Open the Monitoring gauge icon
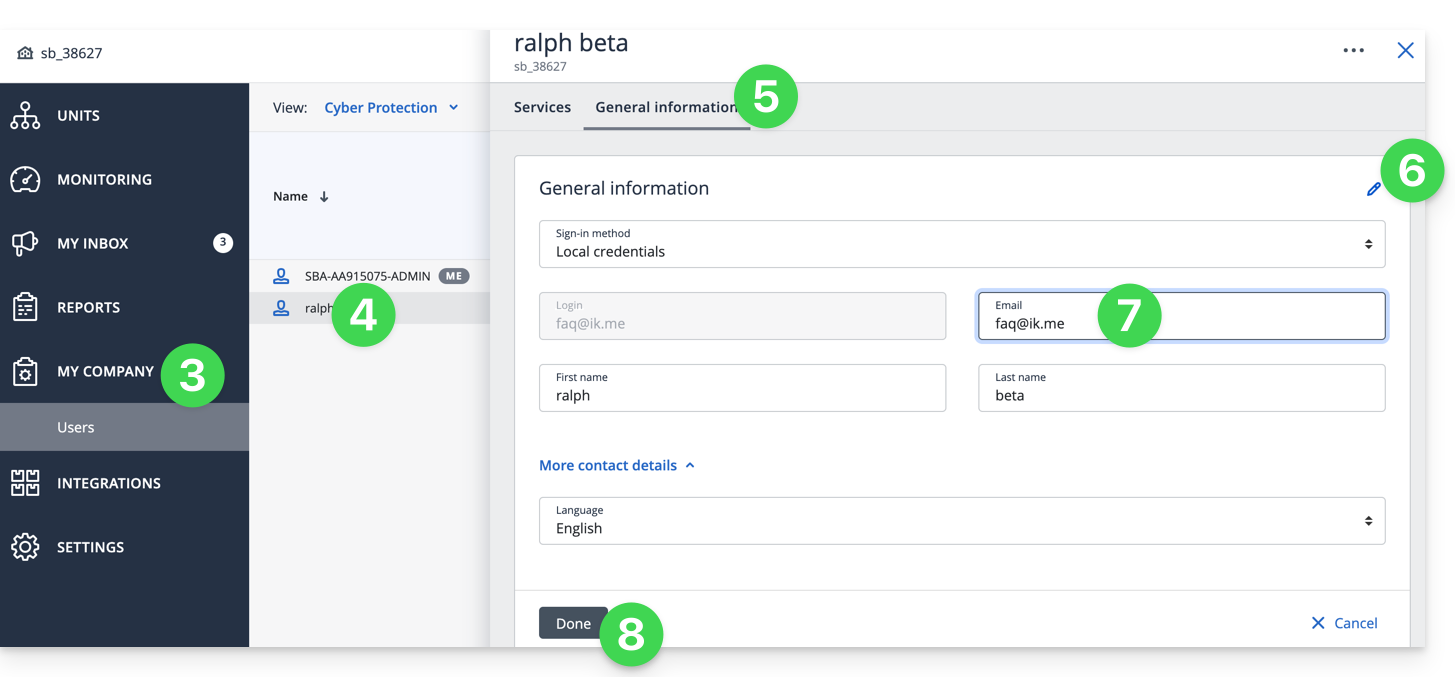The width and height of the screenshot is (1455, 677). [x=25, y=180]
